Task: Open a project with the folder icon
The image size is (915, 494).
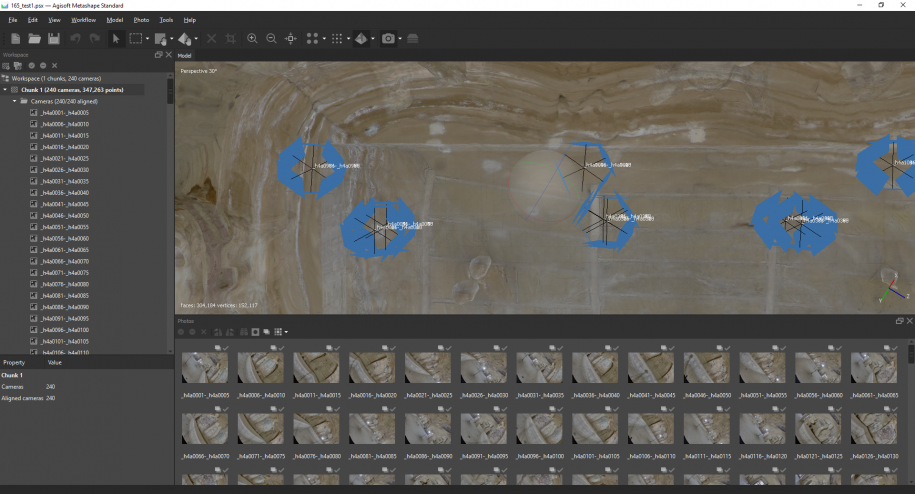Action: pos(34,39)
